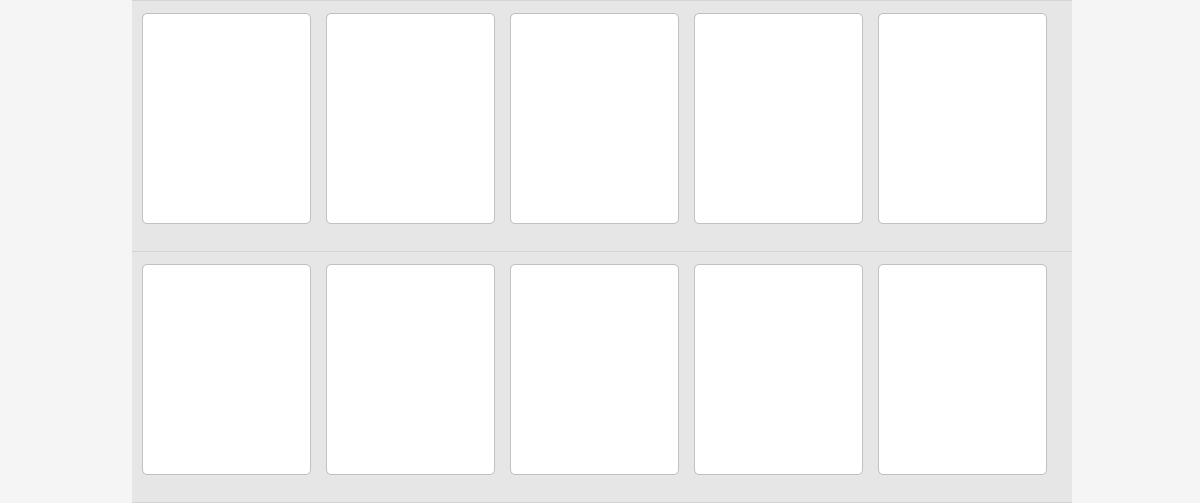1200x503 pixels.
Task: Open the last card in the top row
Action: coord(962,118)
